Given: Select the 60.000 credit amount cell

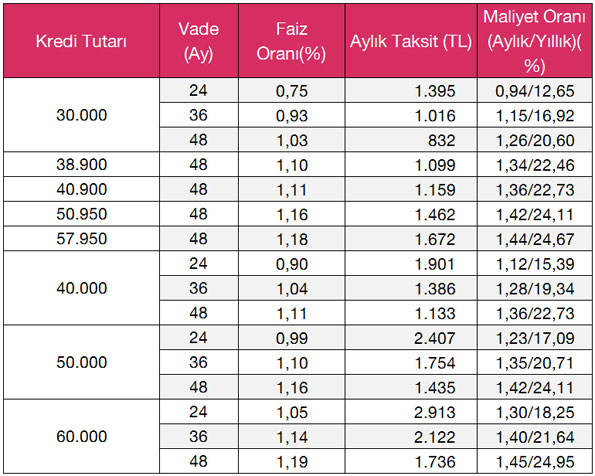Looking at the screenshot, I should tap(82, 437).
